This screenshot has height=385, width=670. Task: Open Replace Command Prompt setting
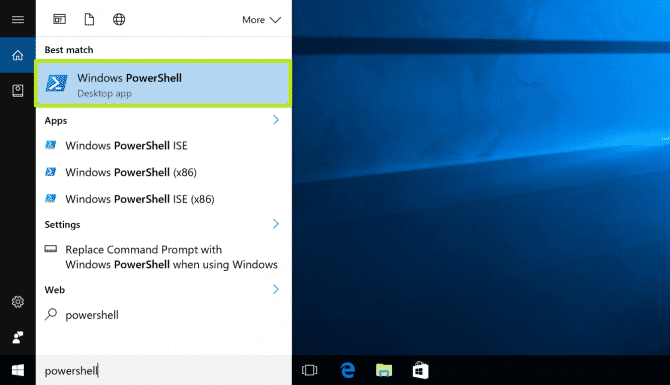pyautogui.click(x=163, y=257)
